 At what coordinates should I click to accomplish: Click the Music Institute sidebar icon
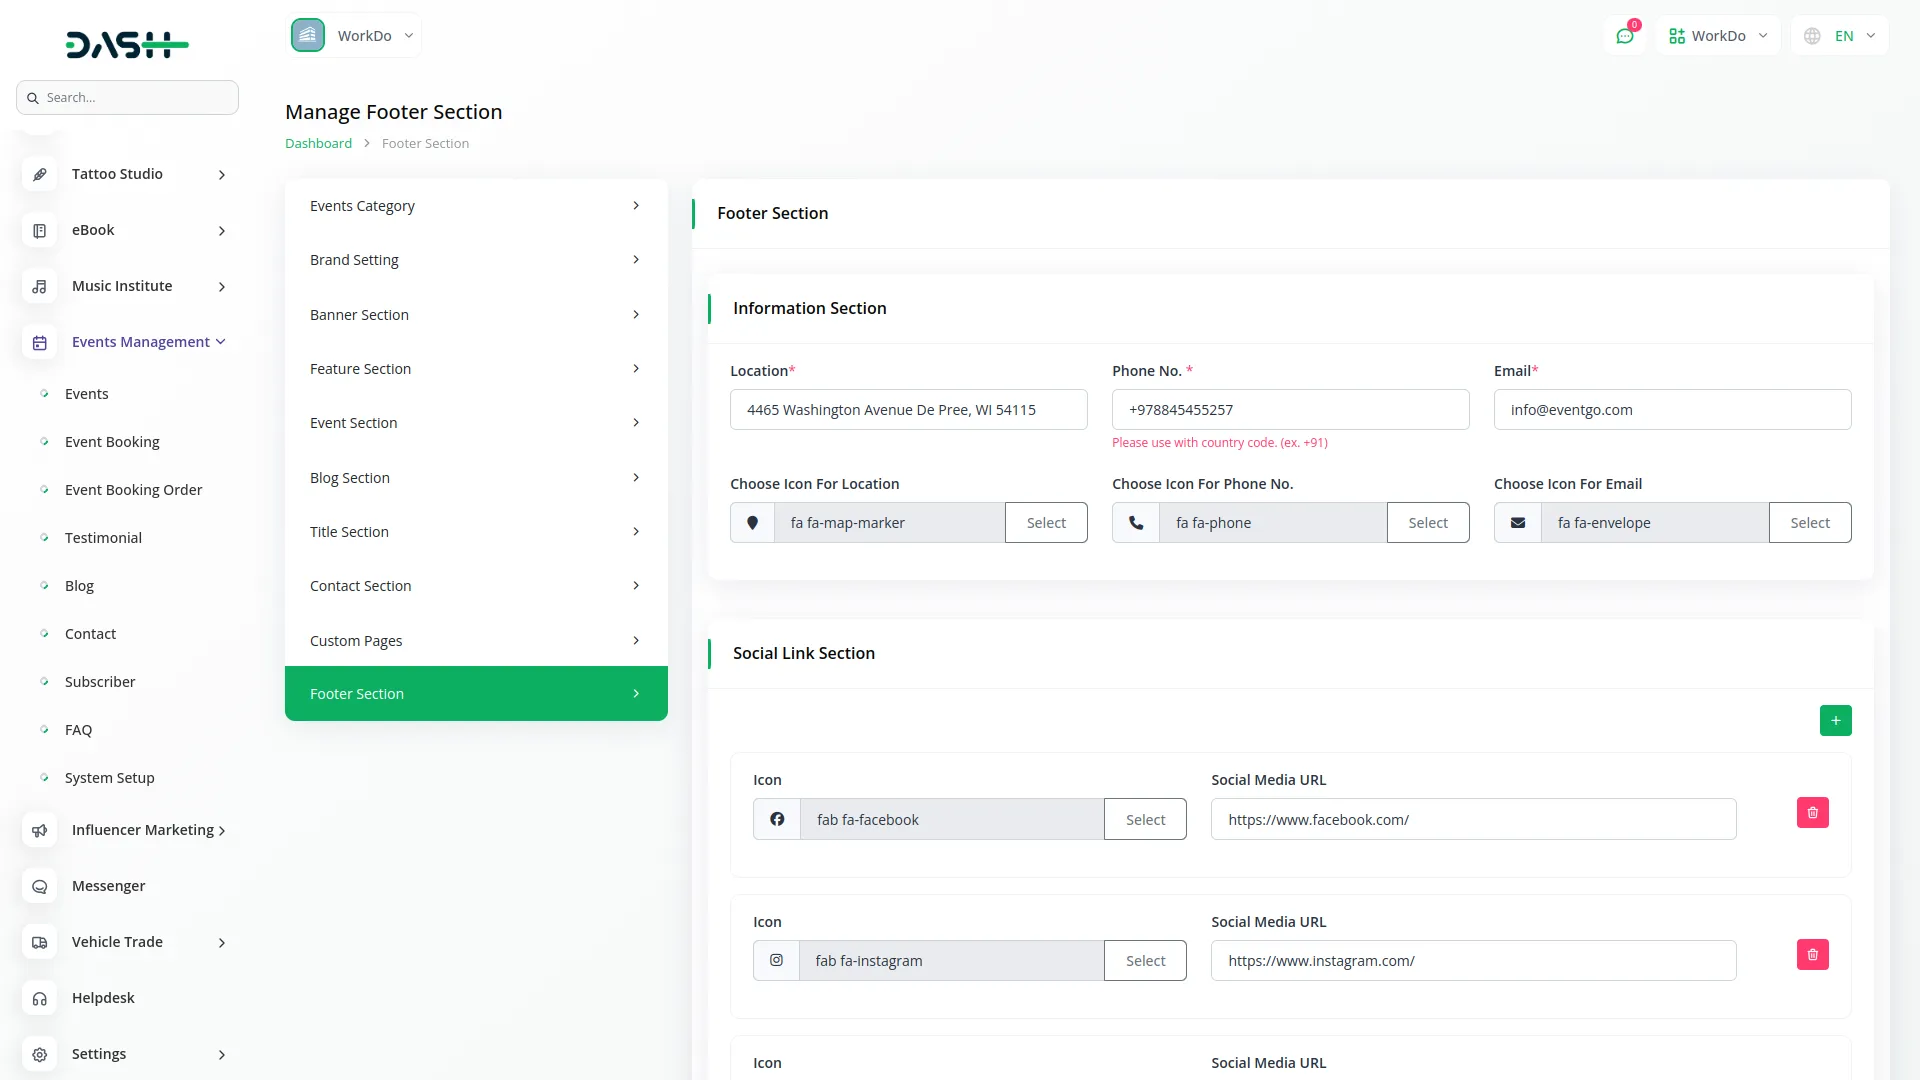(40, 286)
